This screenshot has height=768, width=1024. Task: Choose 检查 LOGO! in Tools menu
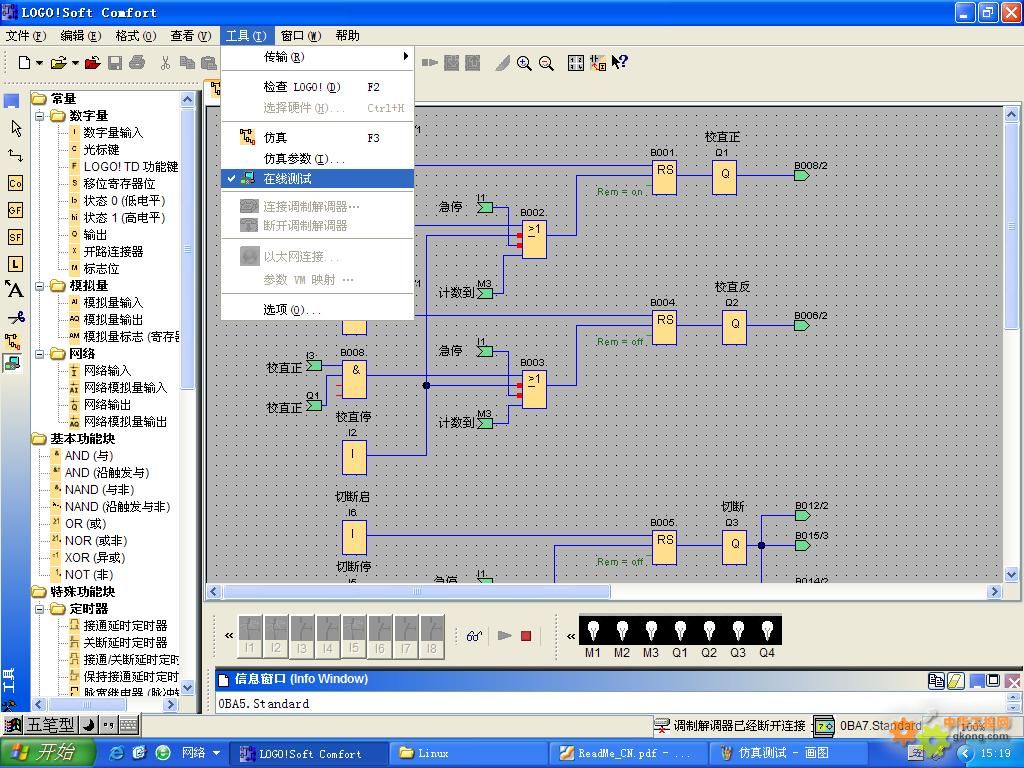click(317, 87)
